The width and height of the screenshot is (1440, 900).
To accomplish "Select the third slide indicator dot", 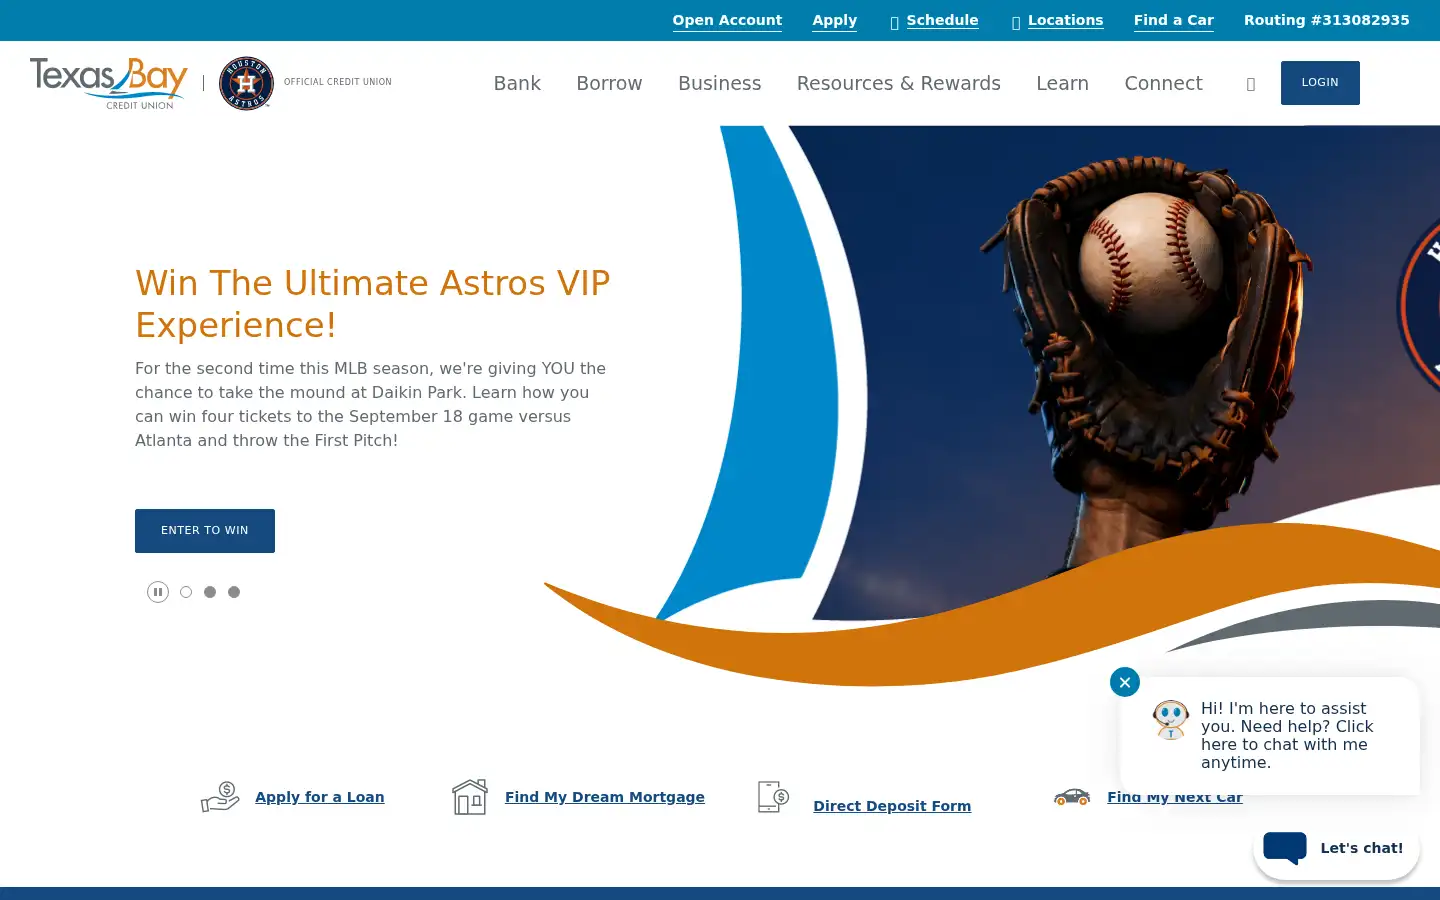I will [234, 592].
